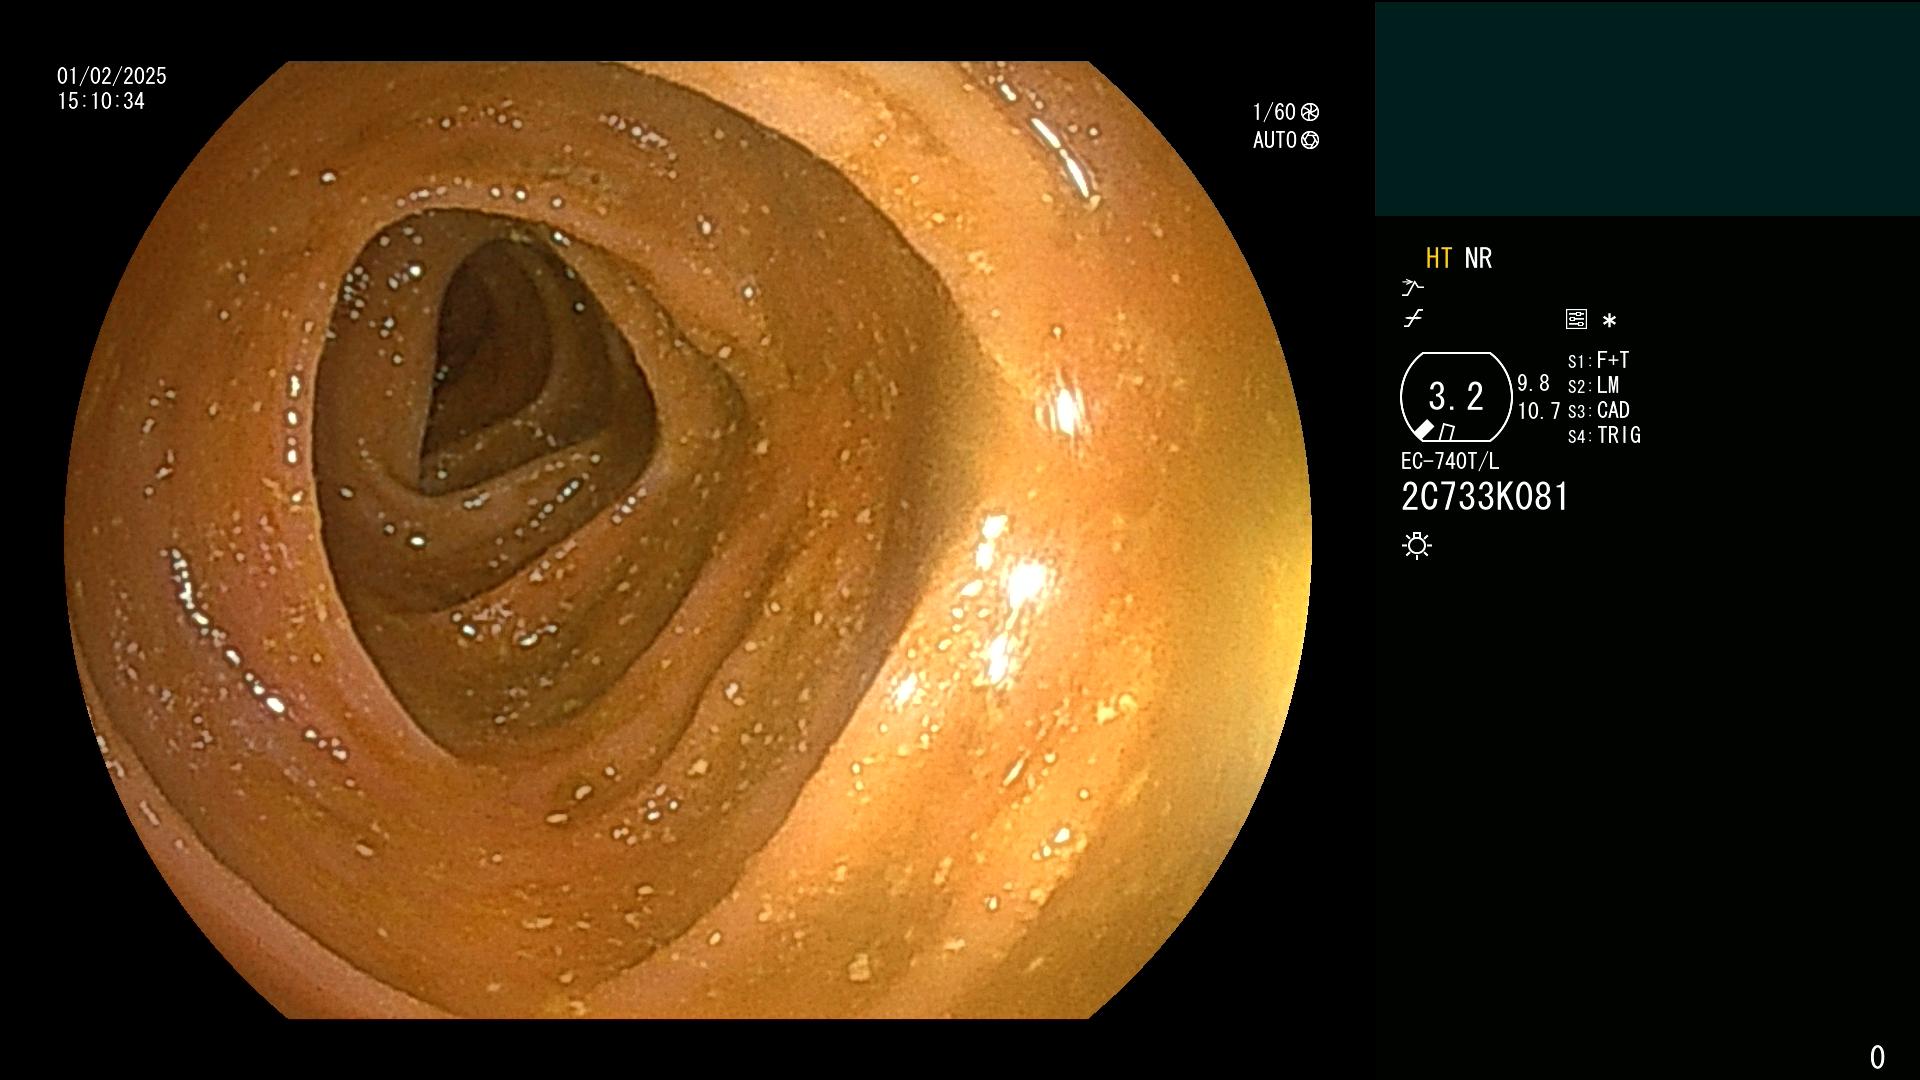This screenshot has height=1080, width=1920.
Task: Click the shutter speed 1/60 icon
Action: click(1309, 112)
